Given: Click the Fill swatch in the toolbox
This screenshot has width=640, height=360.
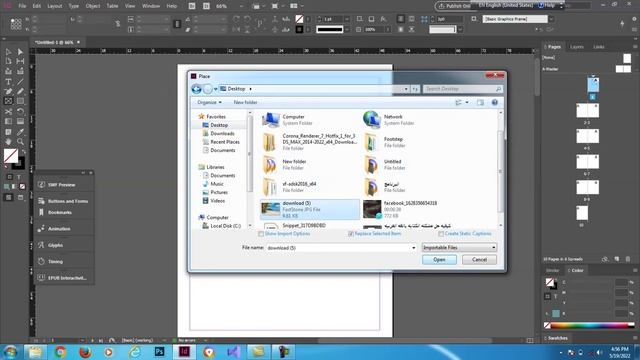Looking at the screenshot, I should pos(11,156).
